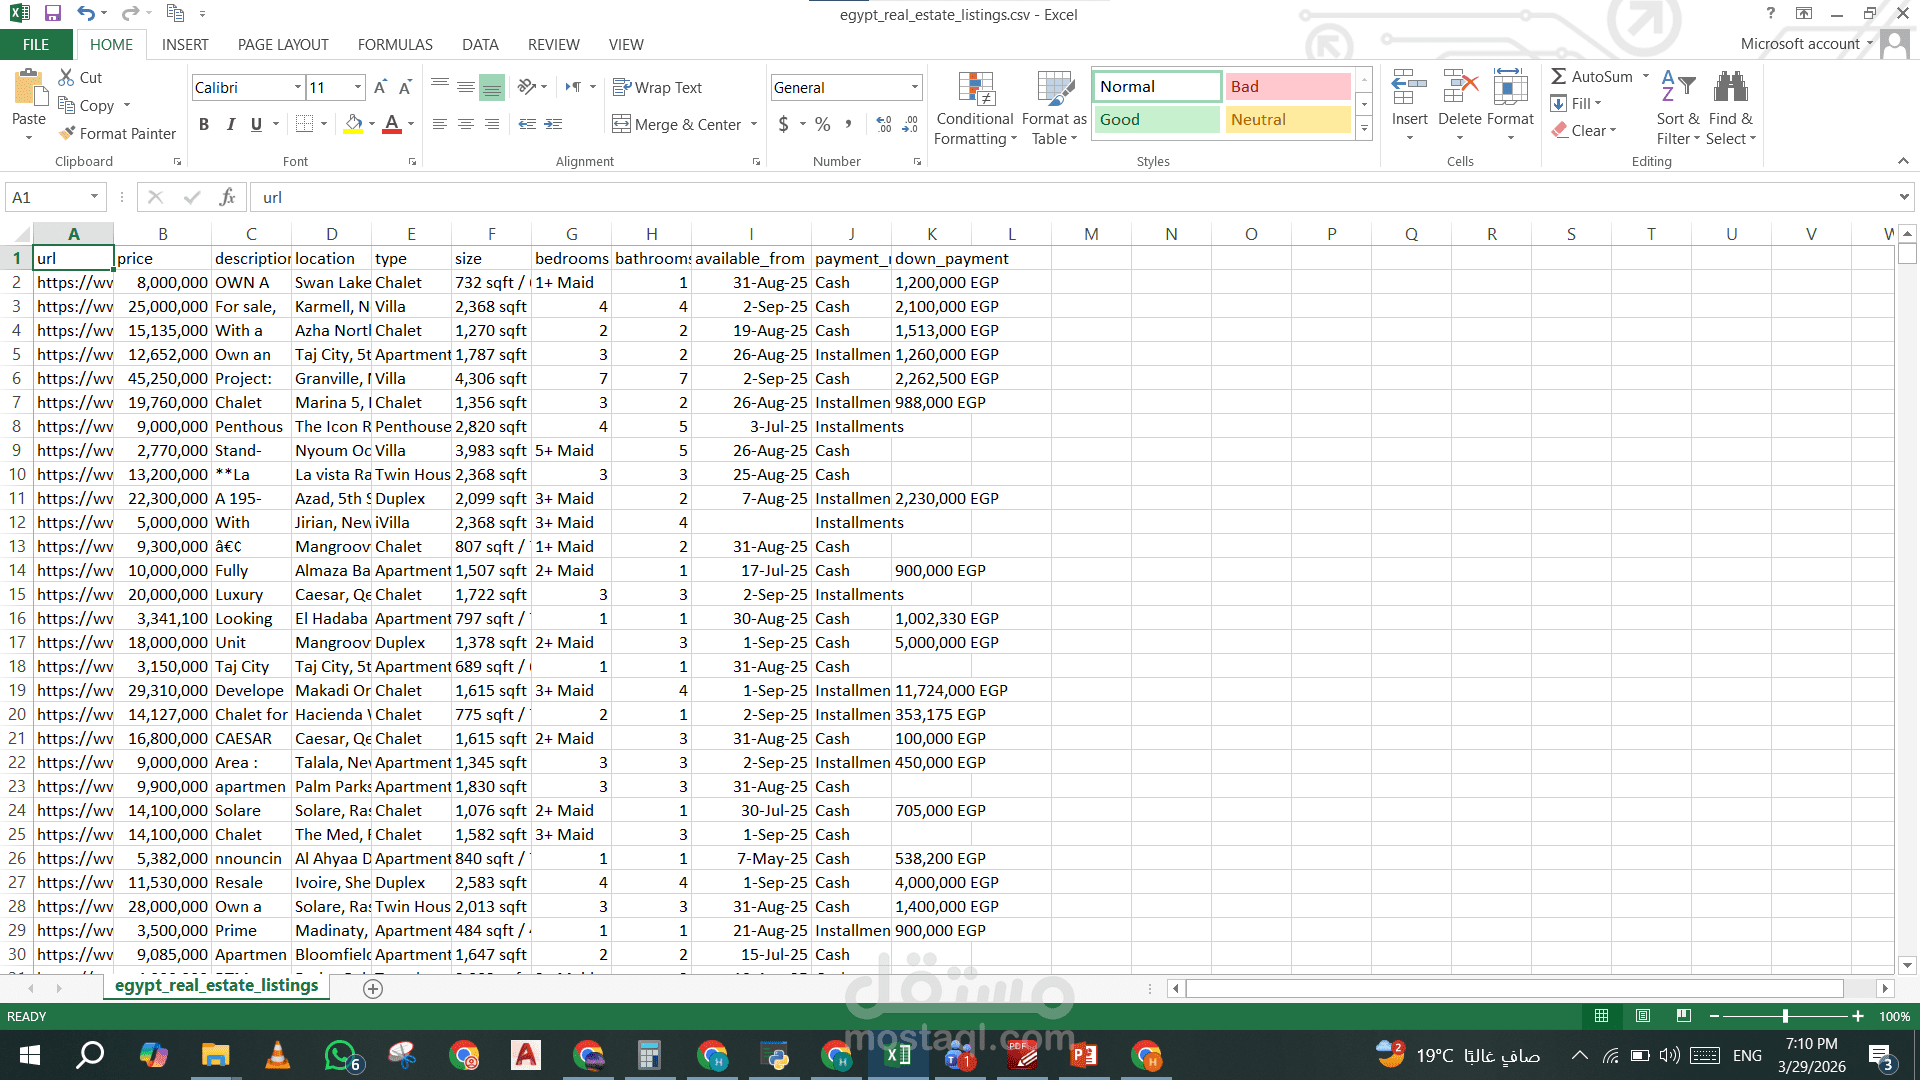Click the Undo arrow icon
Screen dimensions: 1920x1080
tap(86, 14)
